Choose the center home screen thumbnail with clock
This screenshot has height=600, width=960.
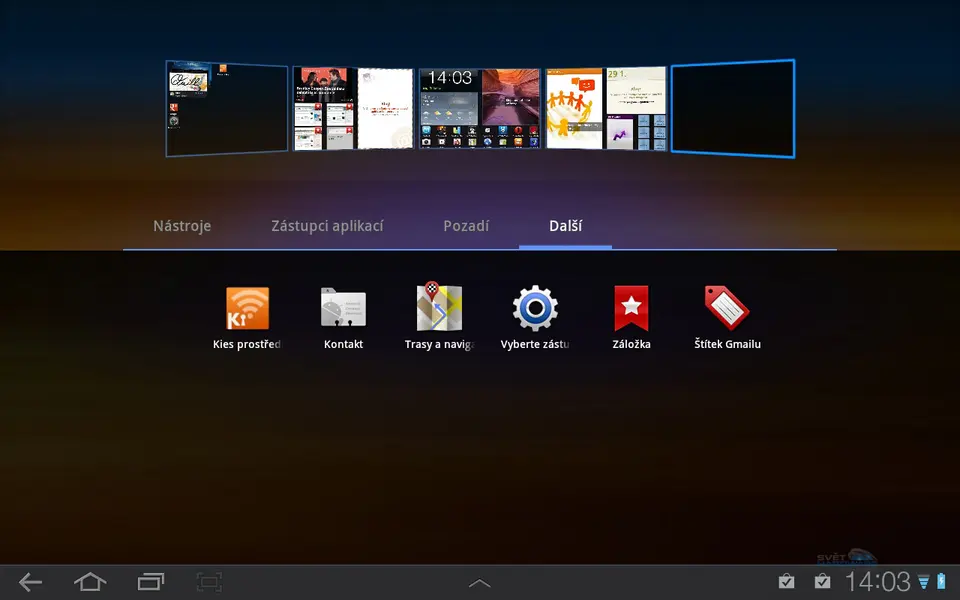pos(480,109)
